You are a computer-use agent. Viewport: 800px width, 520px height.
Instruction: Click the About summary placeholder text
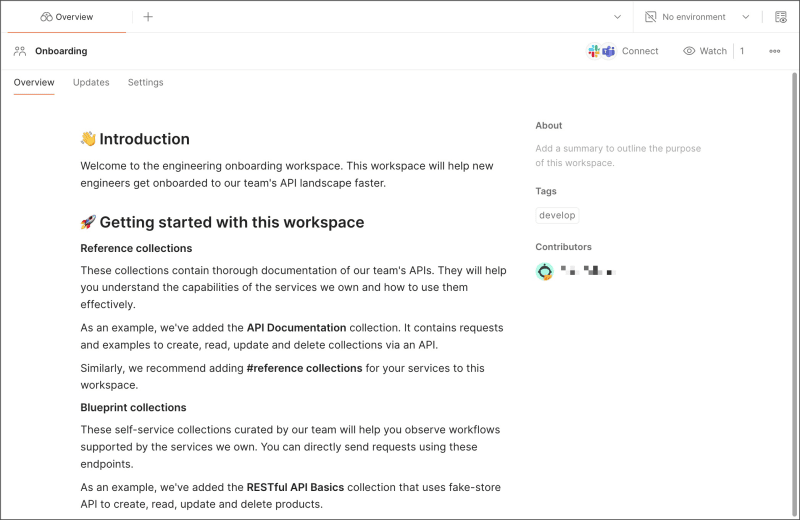[x=618, y=155]
